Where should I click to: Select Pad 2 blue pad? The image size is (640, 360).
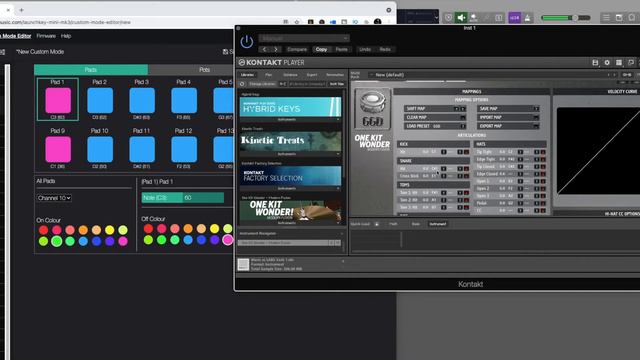pyautogui.click(x=100, y=100)
